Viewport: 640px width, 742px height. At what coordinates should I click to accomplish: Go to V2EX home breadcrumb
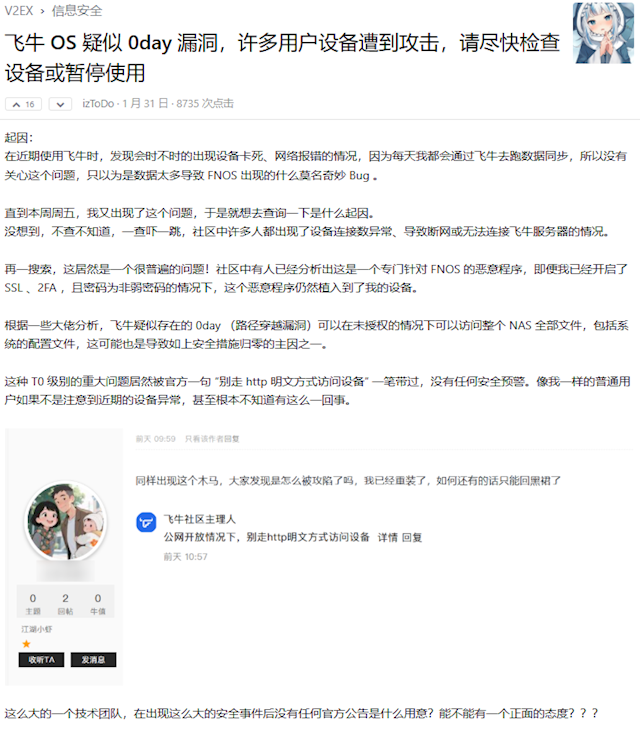coord(18,10)
